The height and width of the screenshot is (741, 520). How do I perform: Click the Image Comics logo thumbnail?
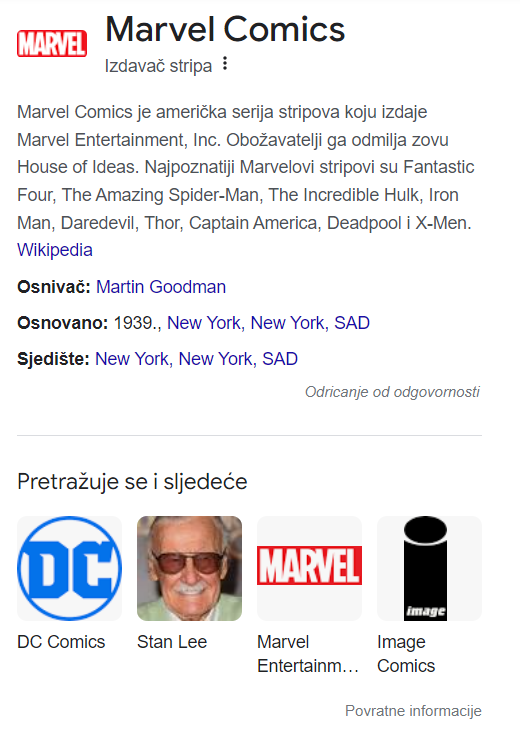[x=430, y=568]
